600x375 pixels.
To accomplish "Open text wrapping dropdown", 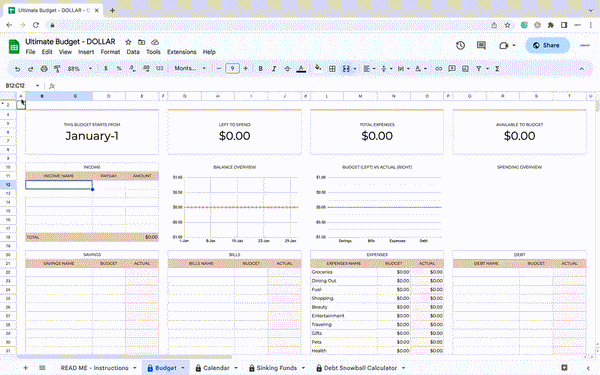I will [x=403, y=69].
